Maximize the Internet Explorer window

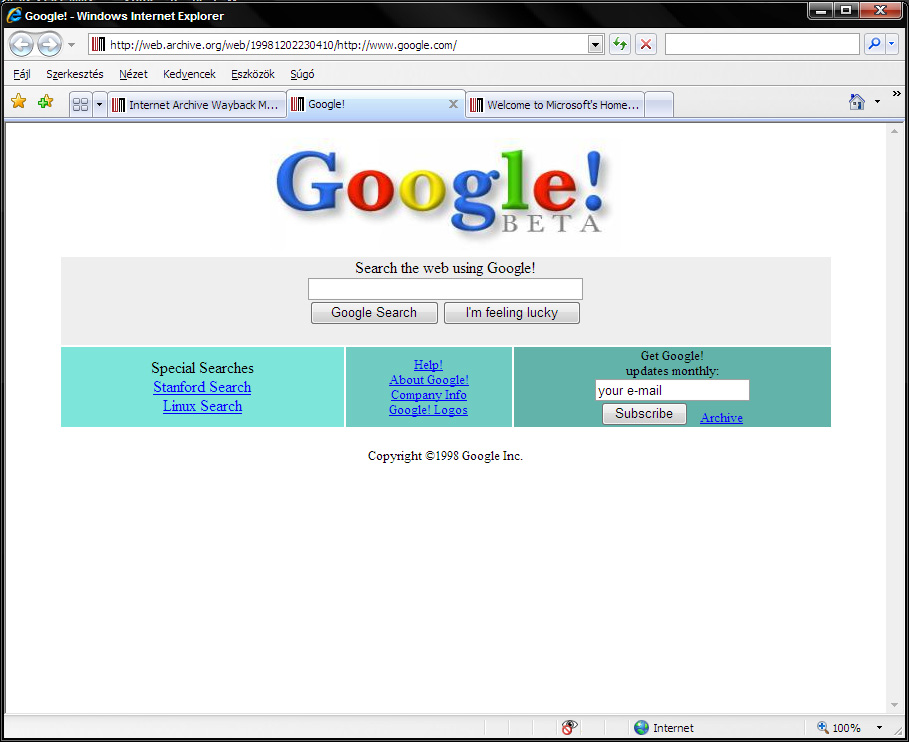pos(846,10)
